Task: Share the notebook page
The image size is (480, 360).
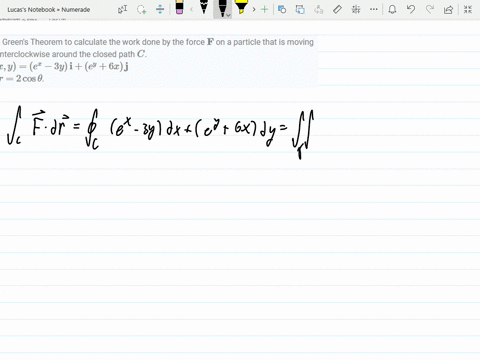Action: [x=448, y=9]
